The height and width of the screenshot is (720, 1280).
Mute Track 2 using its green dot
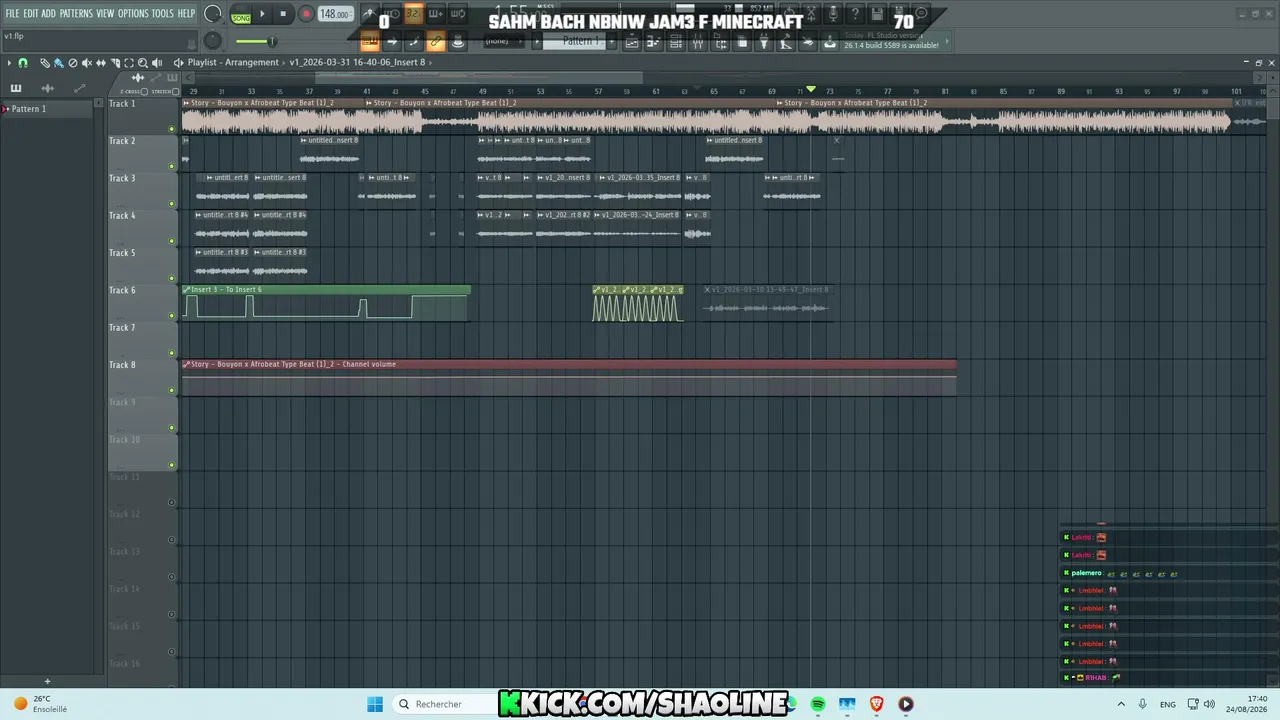172,166
